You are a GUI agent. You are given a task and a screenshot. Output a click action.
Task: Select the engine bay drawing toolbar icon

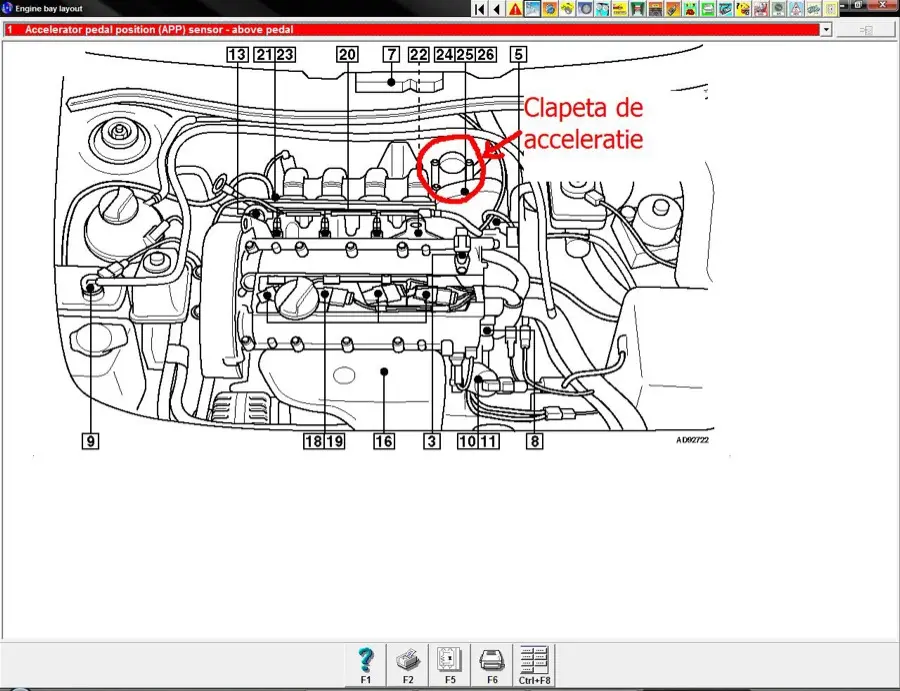(534, 8)
